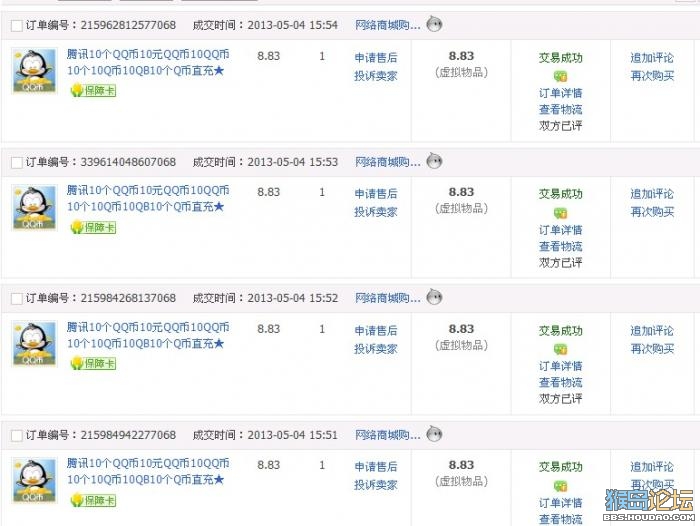The width and height of the screenshot is (700, 526).
Task: Open 订单详情 for the 15:52 order
Action: pos(561,366)
